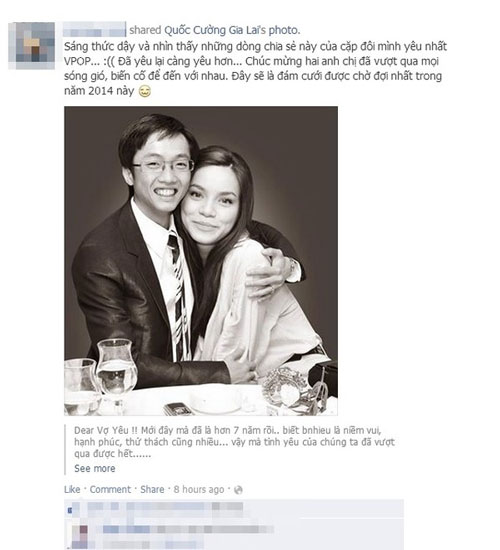Open the 'photo' link in post header
Screen dimensions: 500x550
coord(284,31)
